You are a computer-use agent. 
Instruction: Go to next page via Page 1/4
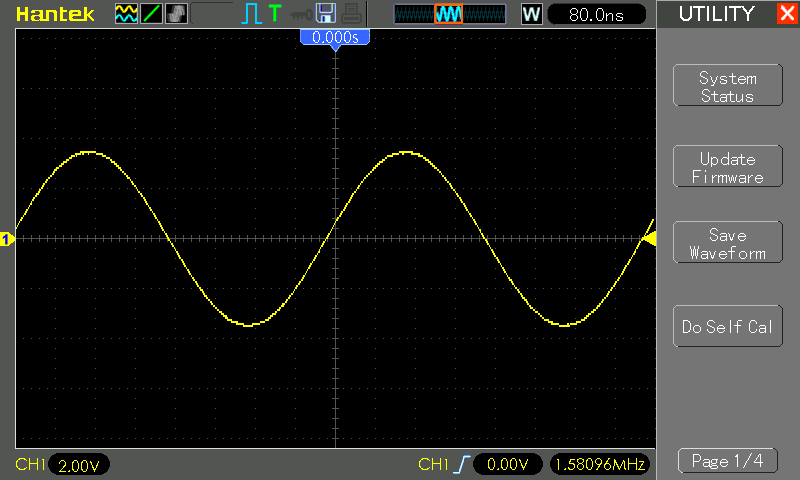pyautogui.click(x=727, y=461)
